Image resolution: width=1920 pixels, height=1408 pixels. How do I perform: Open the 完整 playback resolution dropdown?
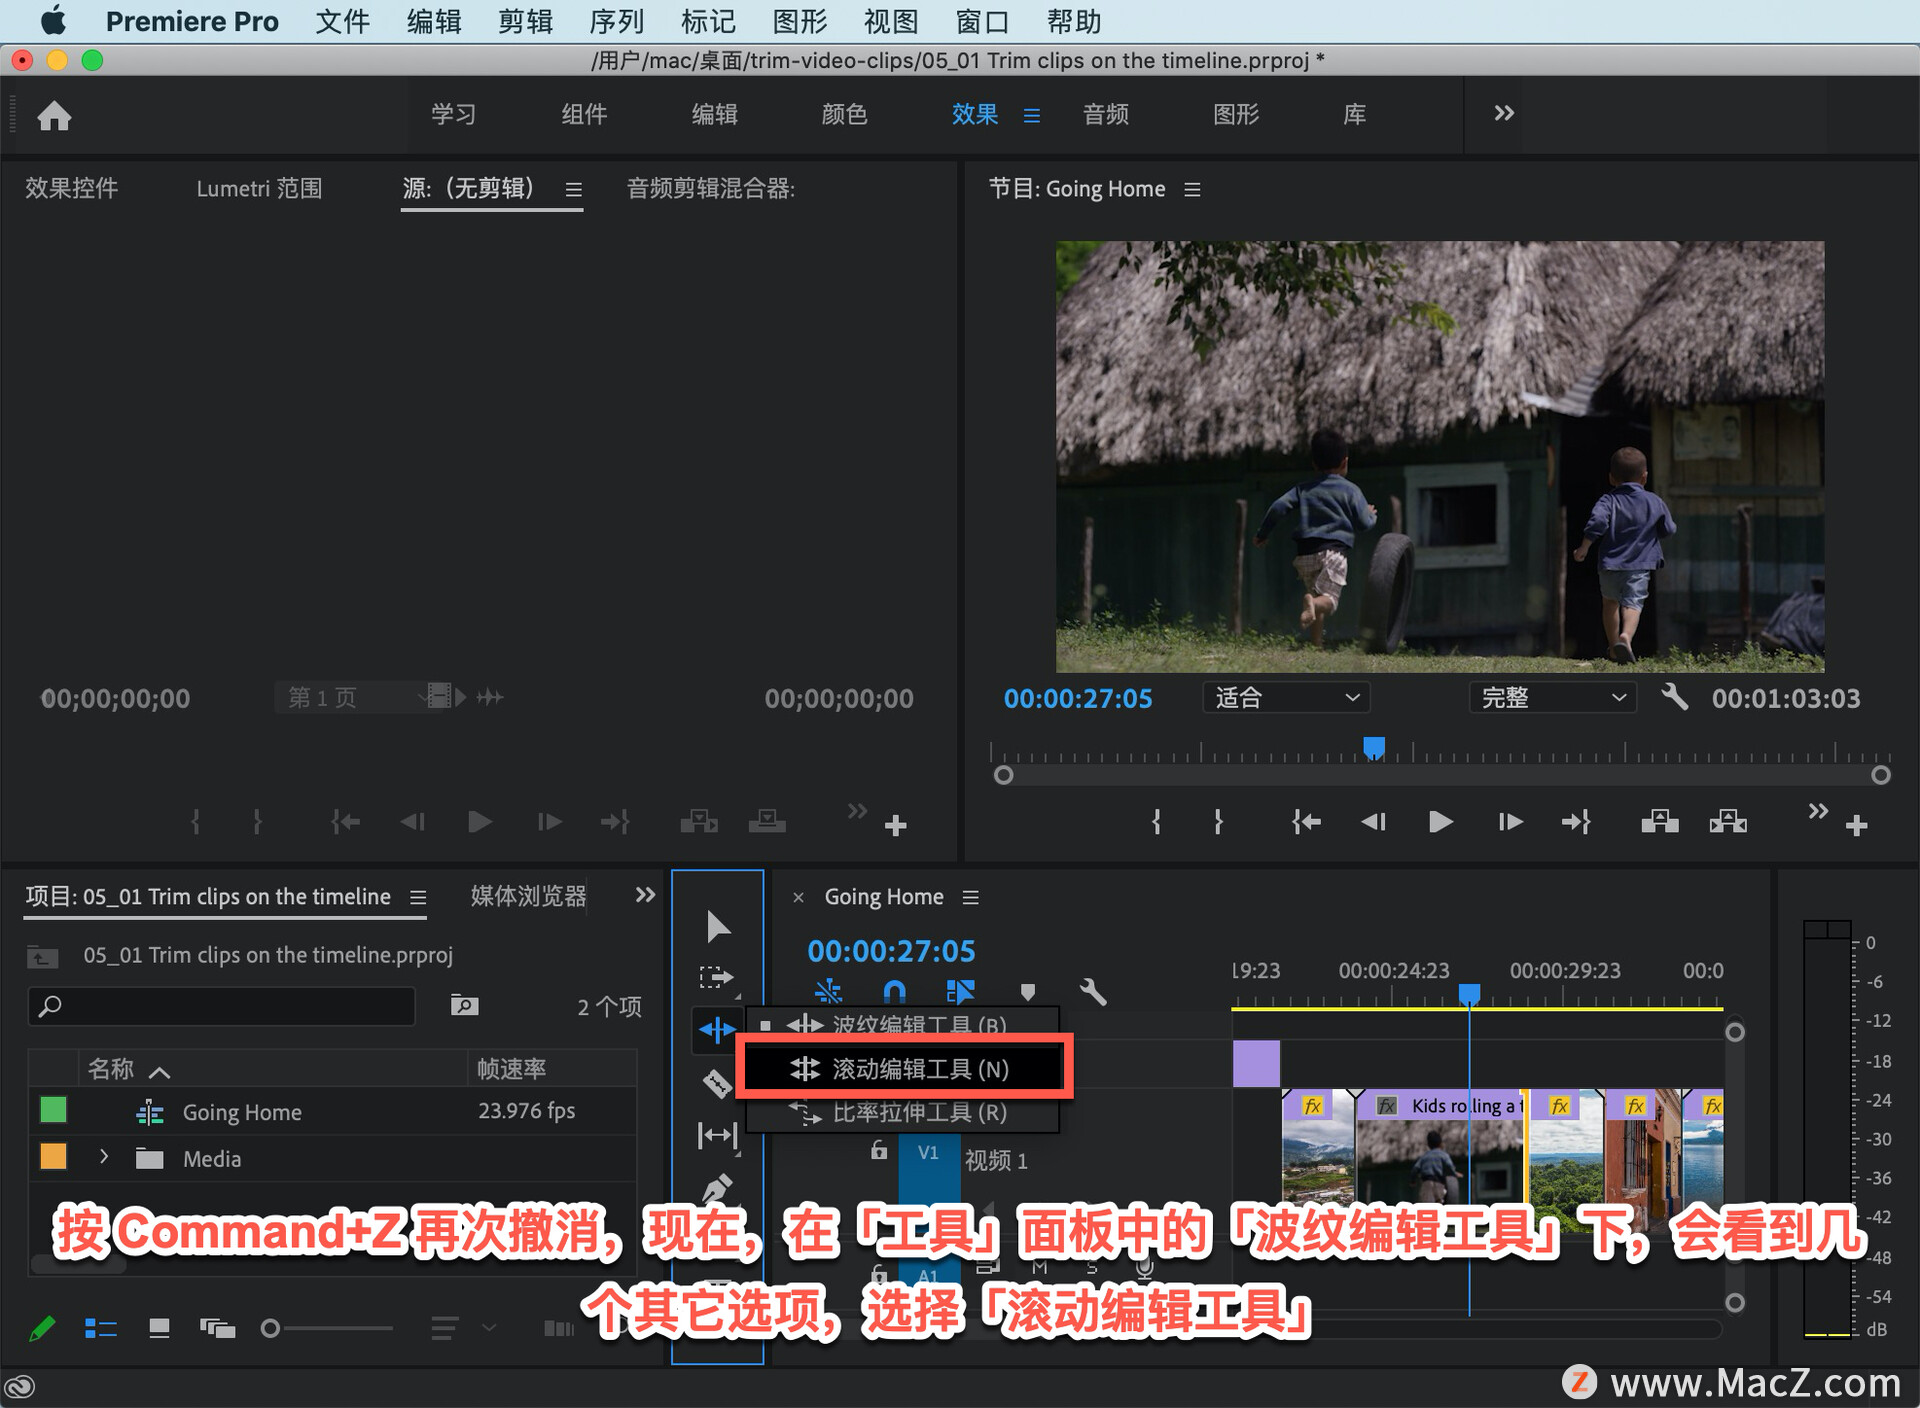point(1552,697)
